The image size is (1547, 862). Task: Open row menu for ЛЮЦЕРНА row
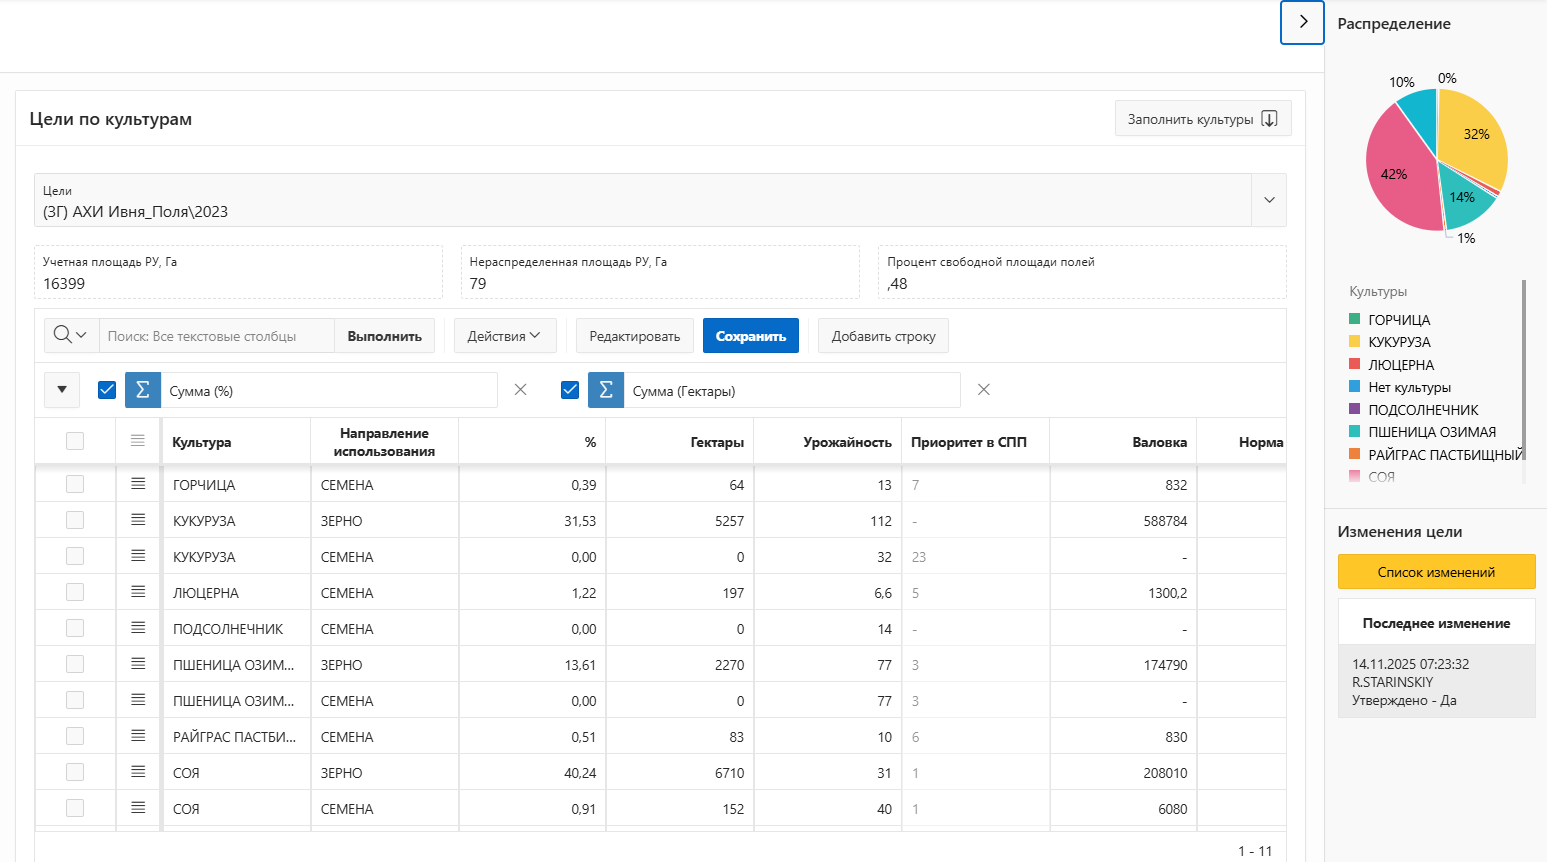(x=138, y=592)
